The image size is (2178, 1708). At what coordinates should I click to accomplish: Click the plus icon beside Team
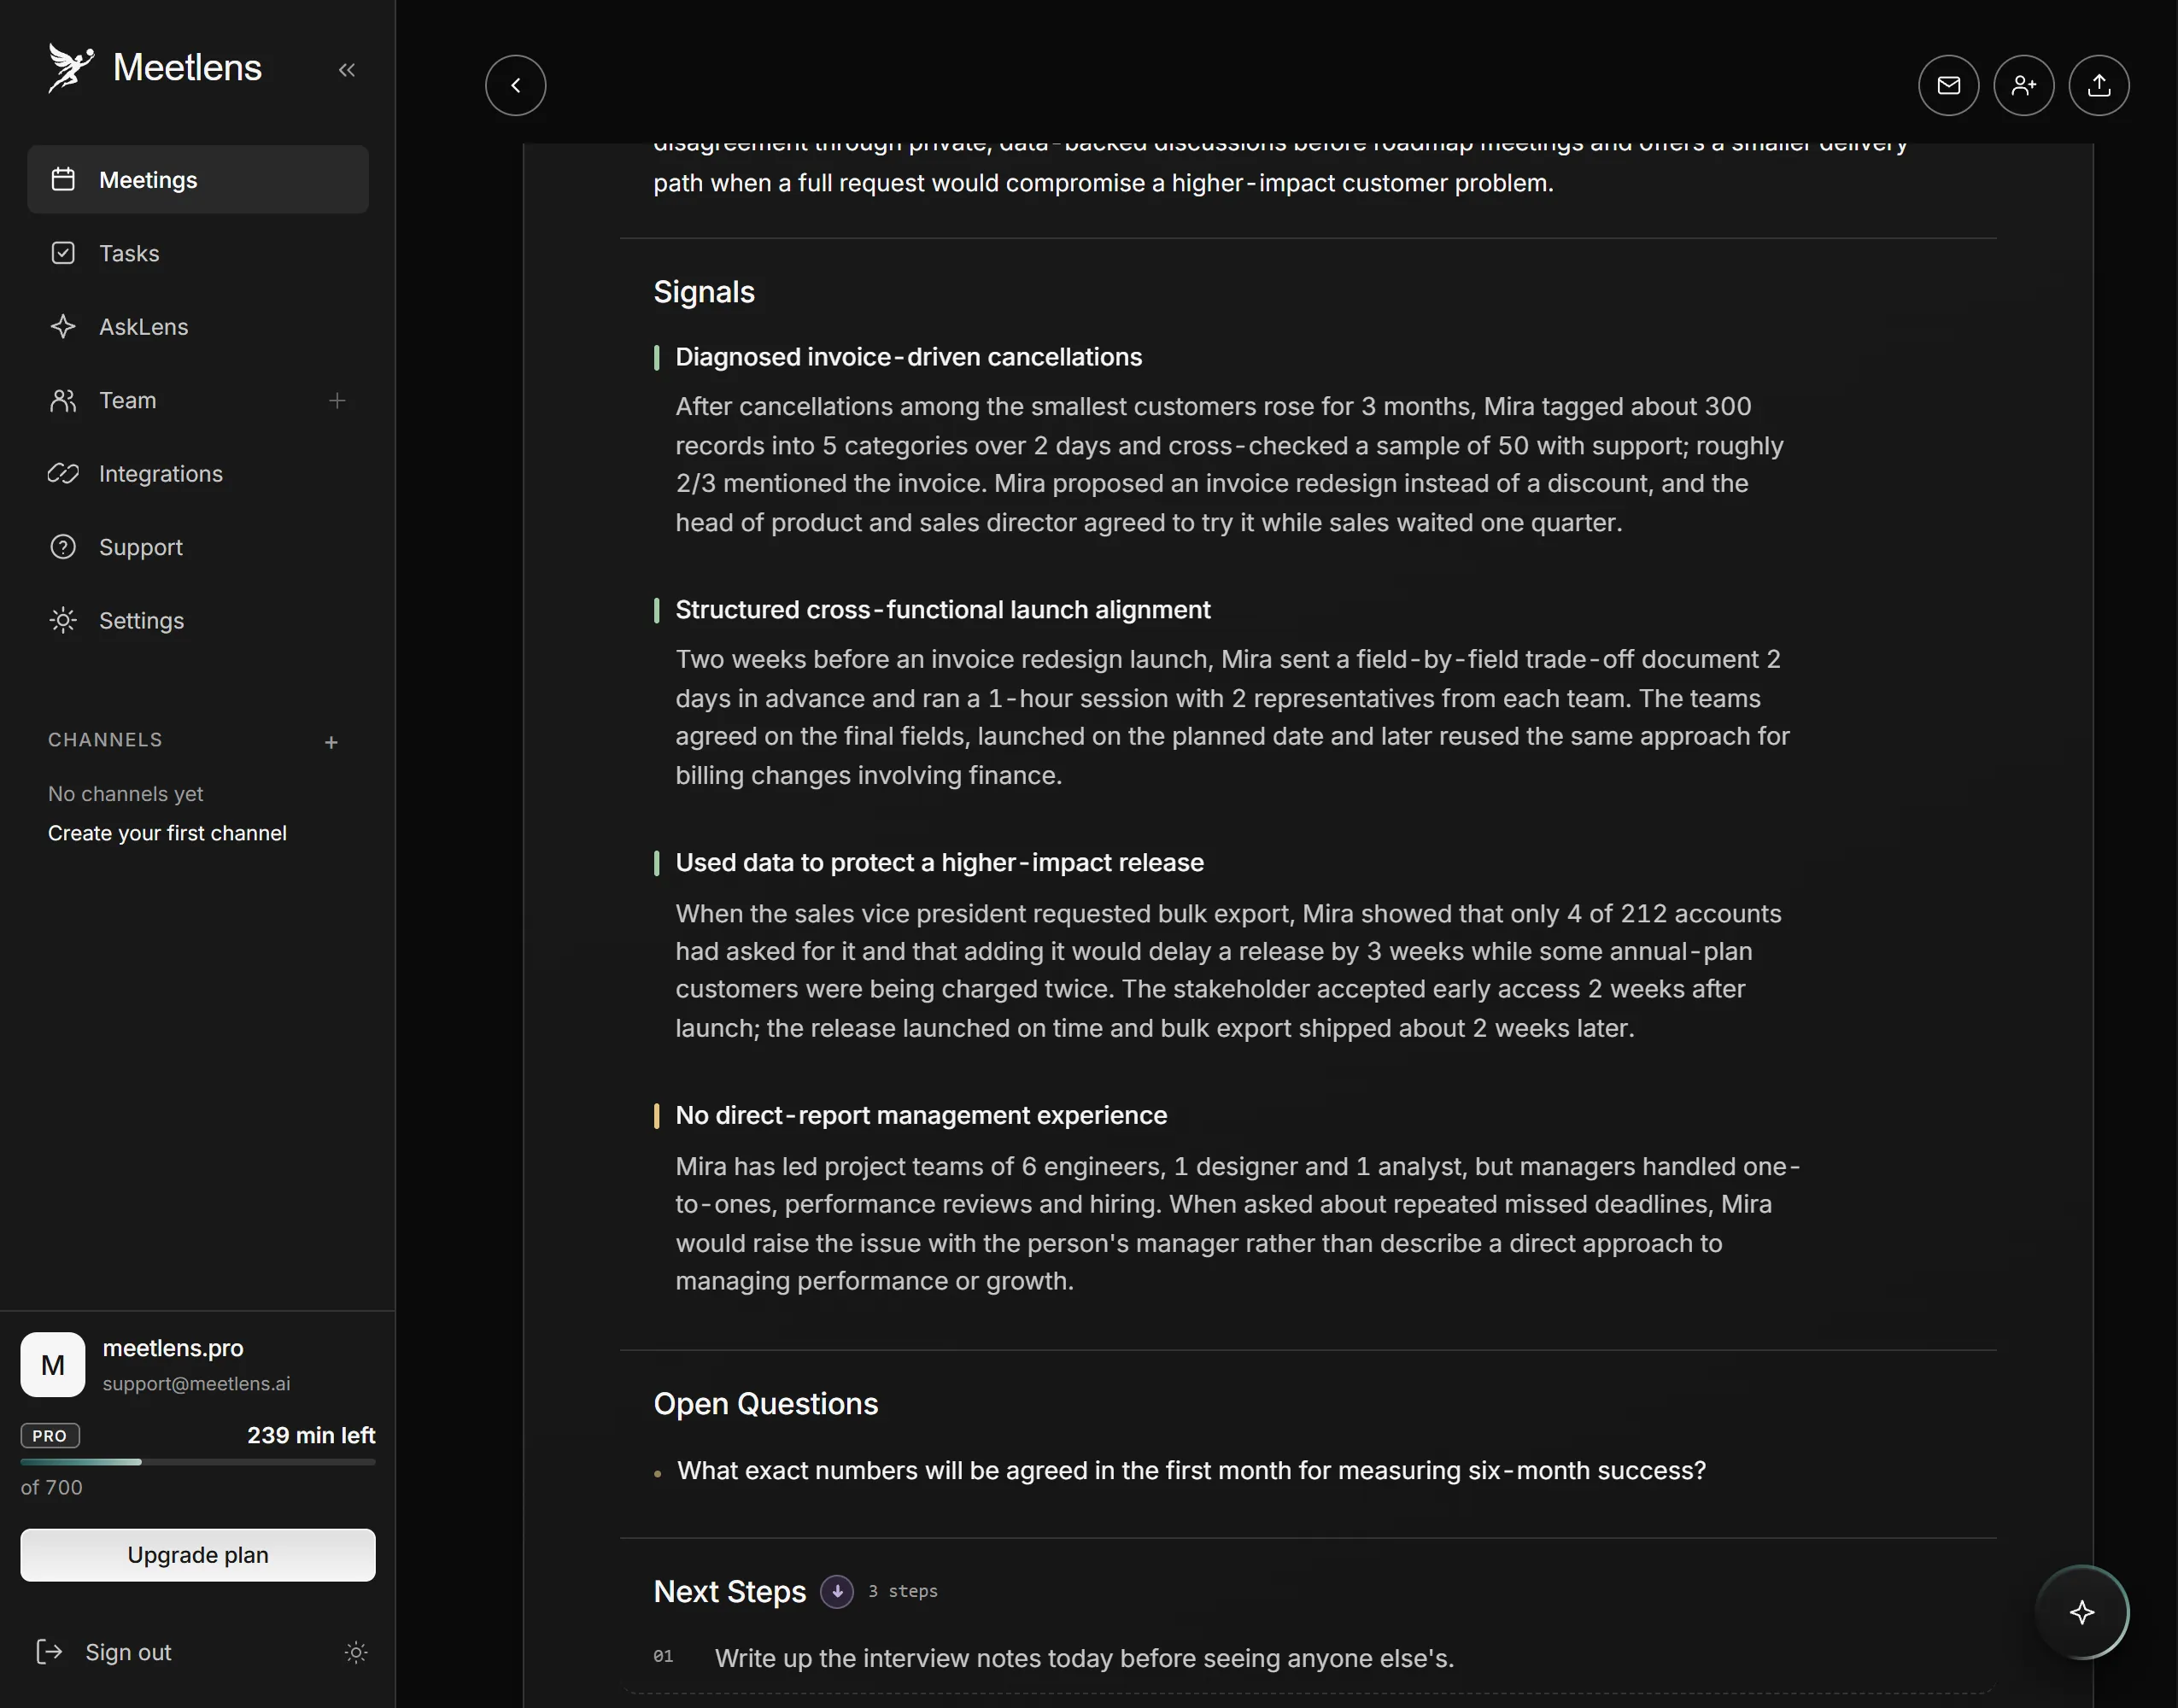point(337,400)
